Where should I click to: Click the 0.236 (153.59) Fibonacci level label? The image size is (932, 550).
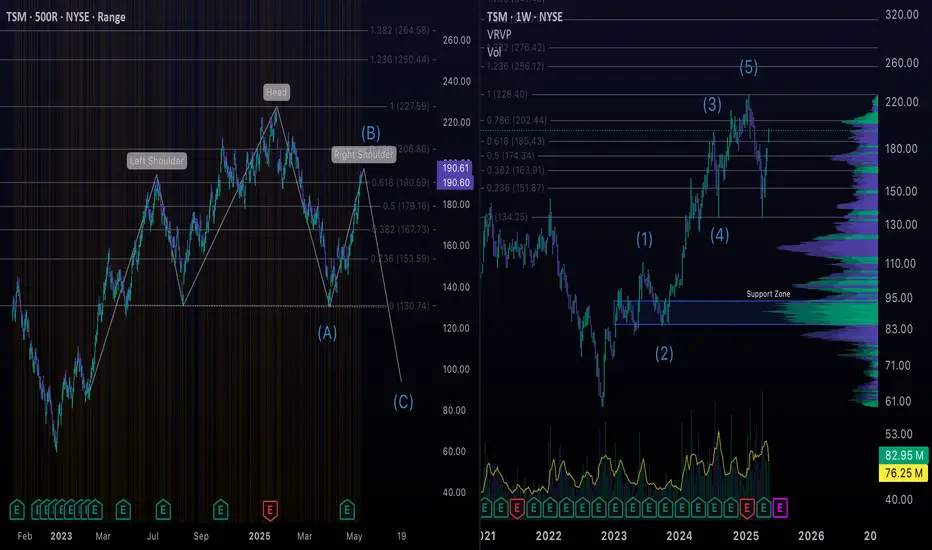coord(399,259)
